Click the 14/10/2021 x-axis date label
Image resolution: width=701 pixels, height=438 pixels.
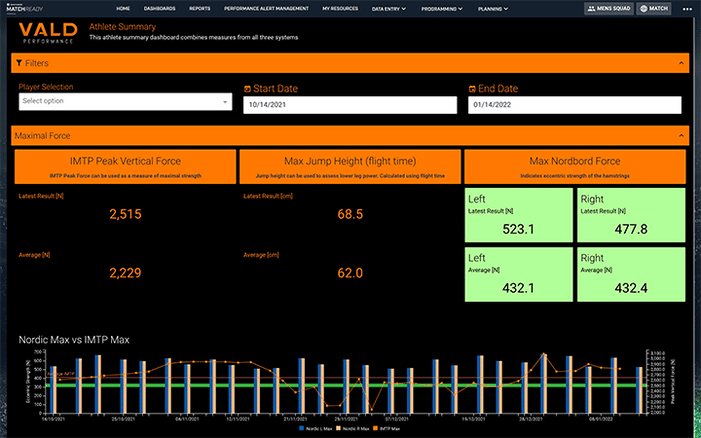(x=53, y=419)
